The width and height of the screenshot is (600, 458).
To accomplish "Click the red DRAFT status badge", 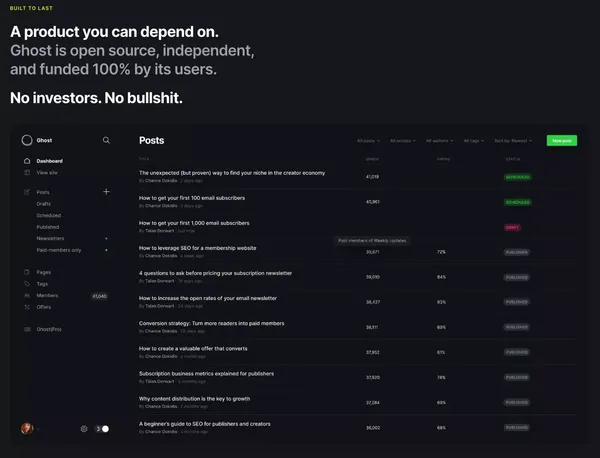I will [512, 227].
